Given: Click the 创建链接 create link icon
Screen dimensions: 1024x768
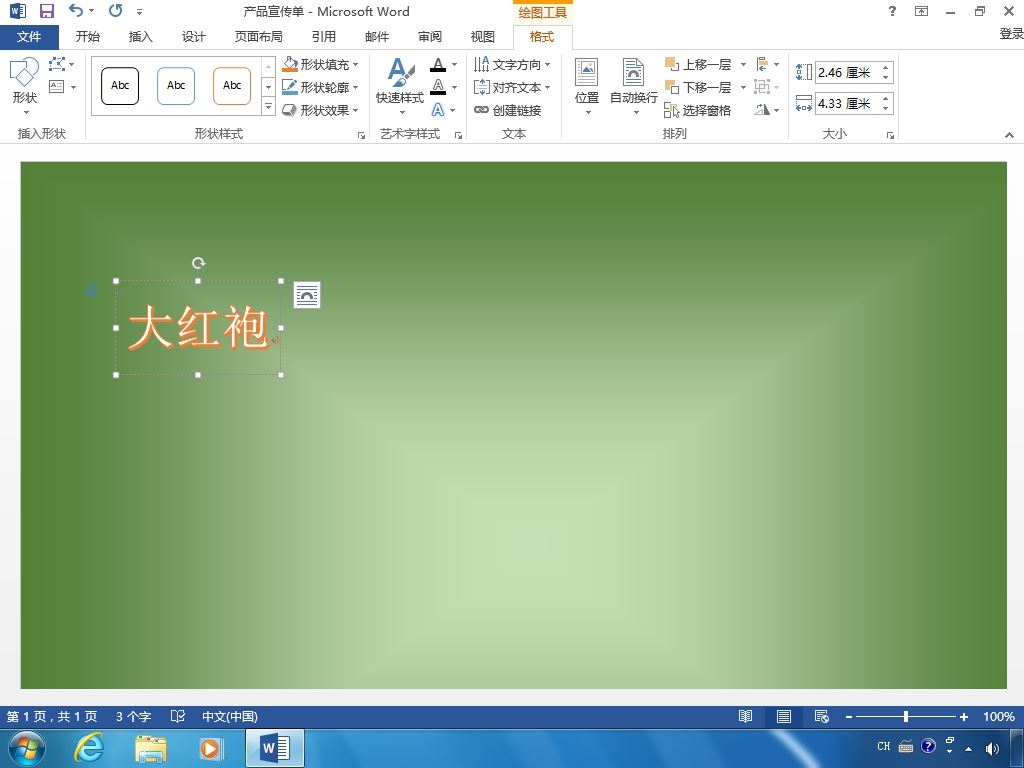Looking at the screenshot, I should coord(481,110).
